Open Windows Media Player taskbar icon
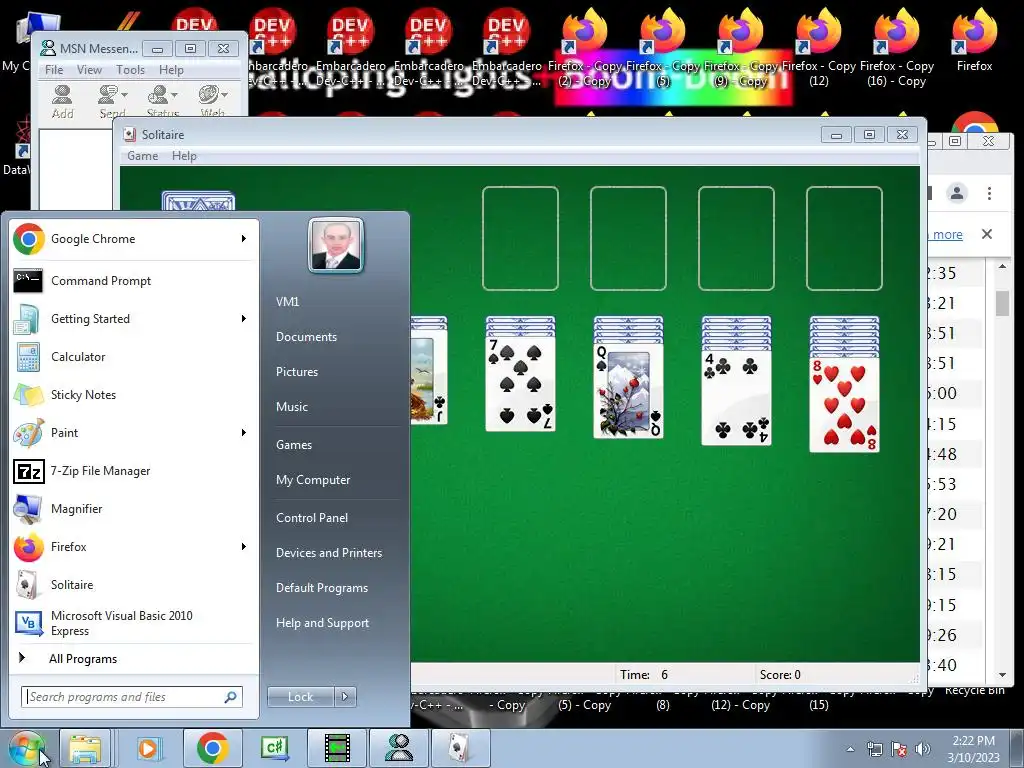Screen dimensions: 1024x768 (x=148, y=748)
